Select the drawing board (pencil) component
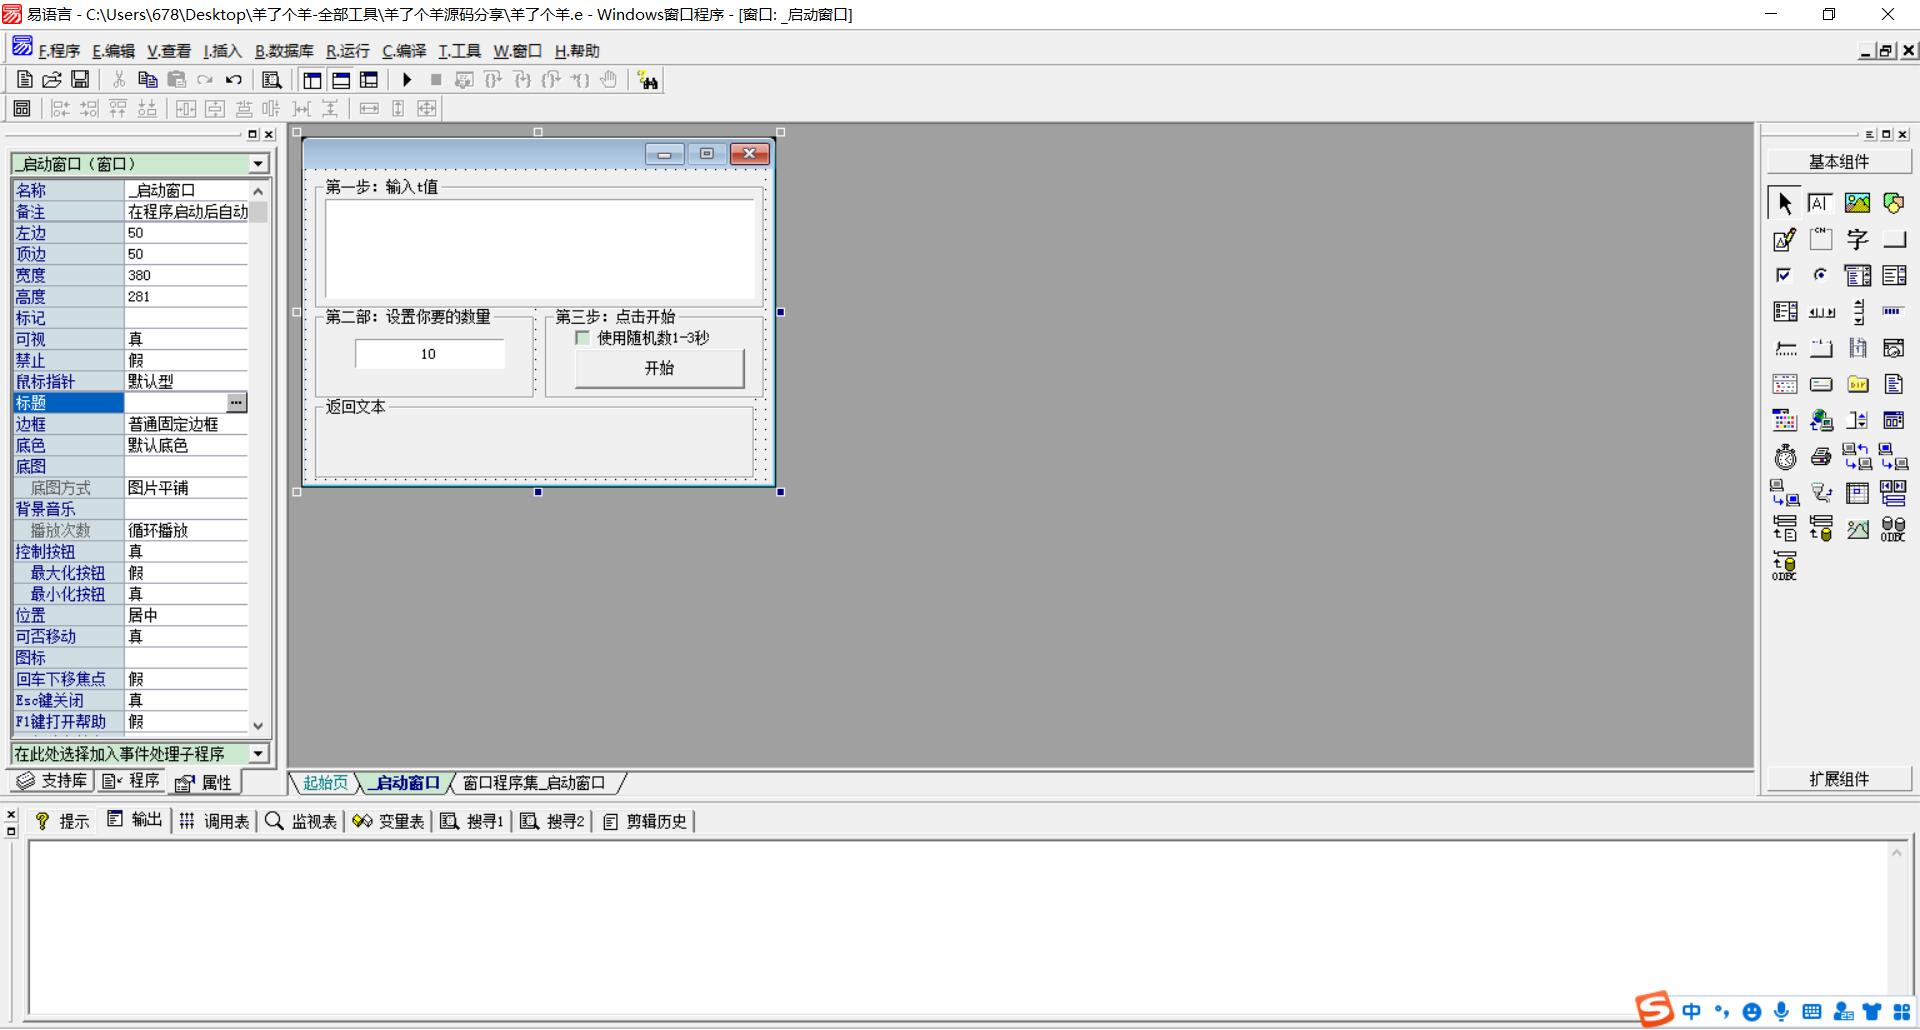The image size is (1920, 1030). (x=1785, y=239)
